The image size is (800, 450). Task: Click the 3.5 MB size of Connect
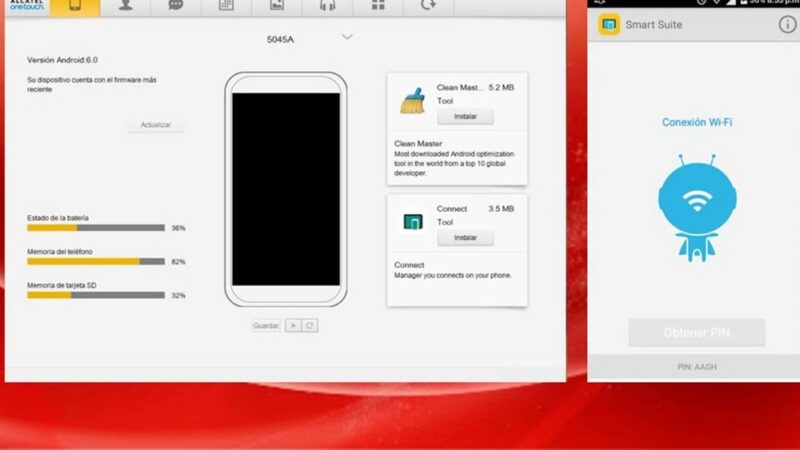(x=501, y=209)
